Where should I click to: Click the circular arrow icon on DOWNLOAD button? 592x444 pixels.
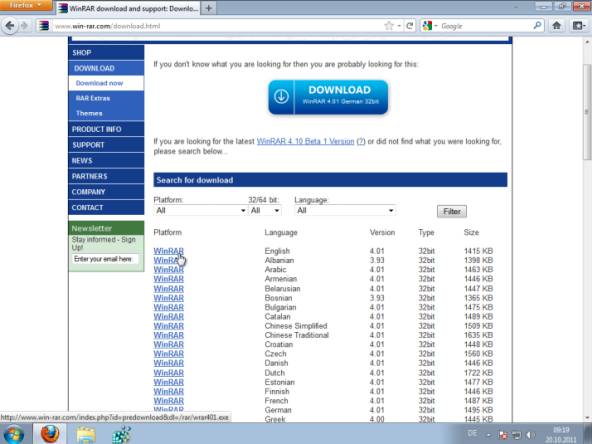tap(281, 96)
